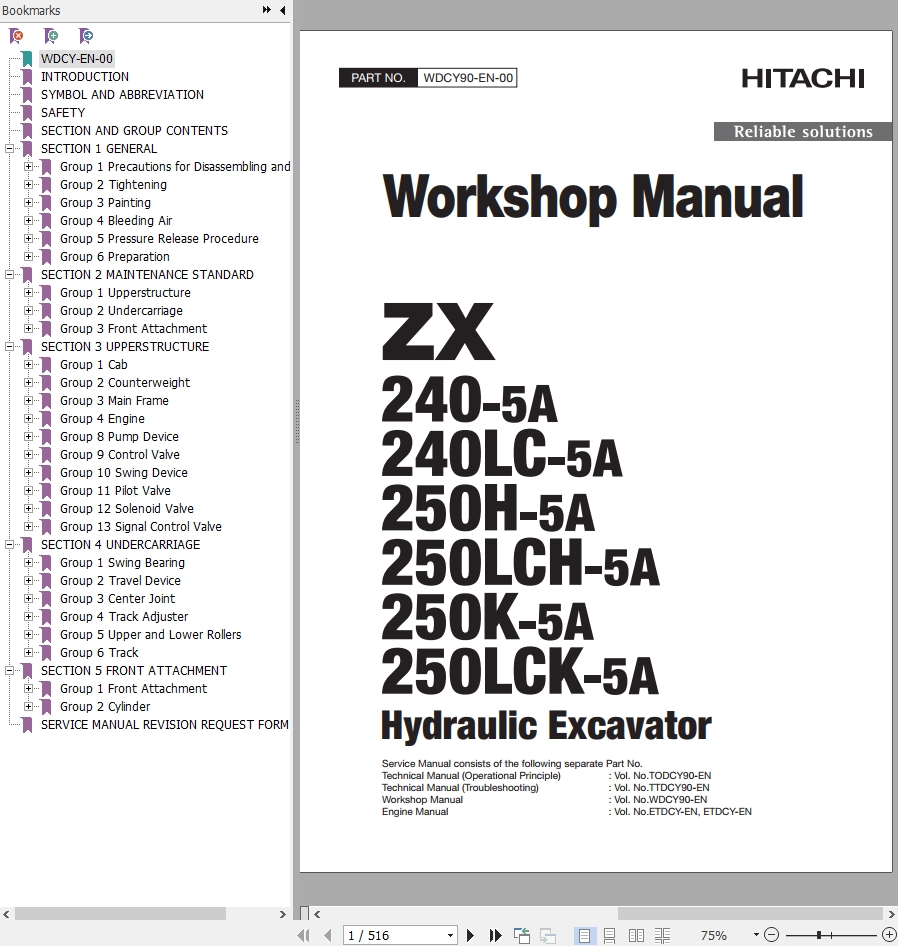The image size is (898, 946).
Task: Open the zoom percentage dropdown
Action: (x=756, y=935)
